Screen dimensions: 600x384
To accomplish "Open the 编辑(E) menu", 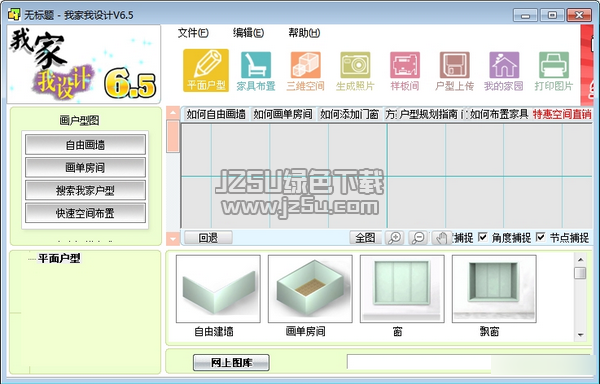I will pos(248,33).
